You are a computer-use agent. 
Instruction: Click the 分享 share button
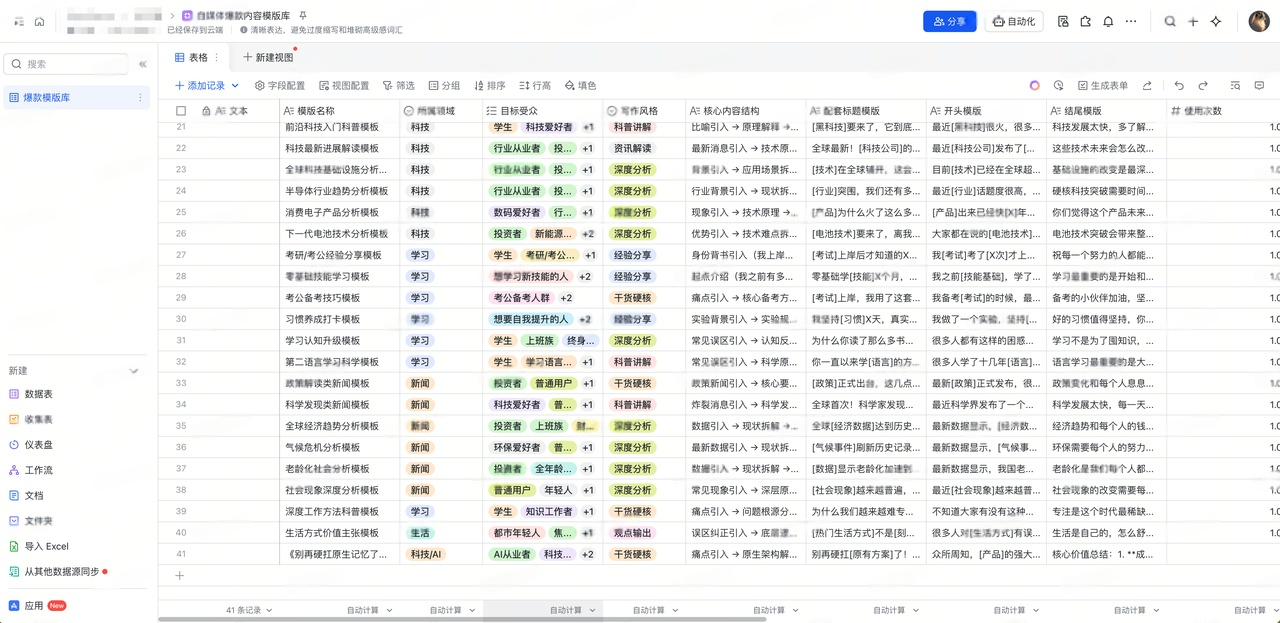coord(948,21)
